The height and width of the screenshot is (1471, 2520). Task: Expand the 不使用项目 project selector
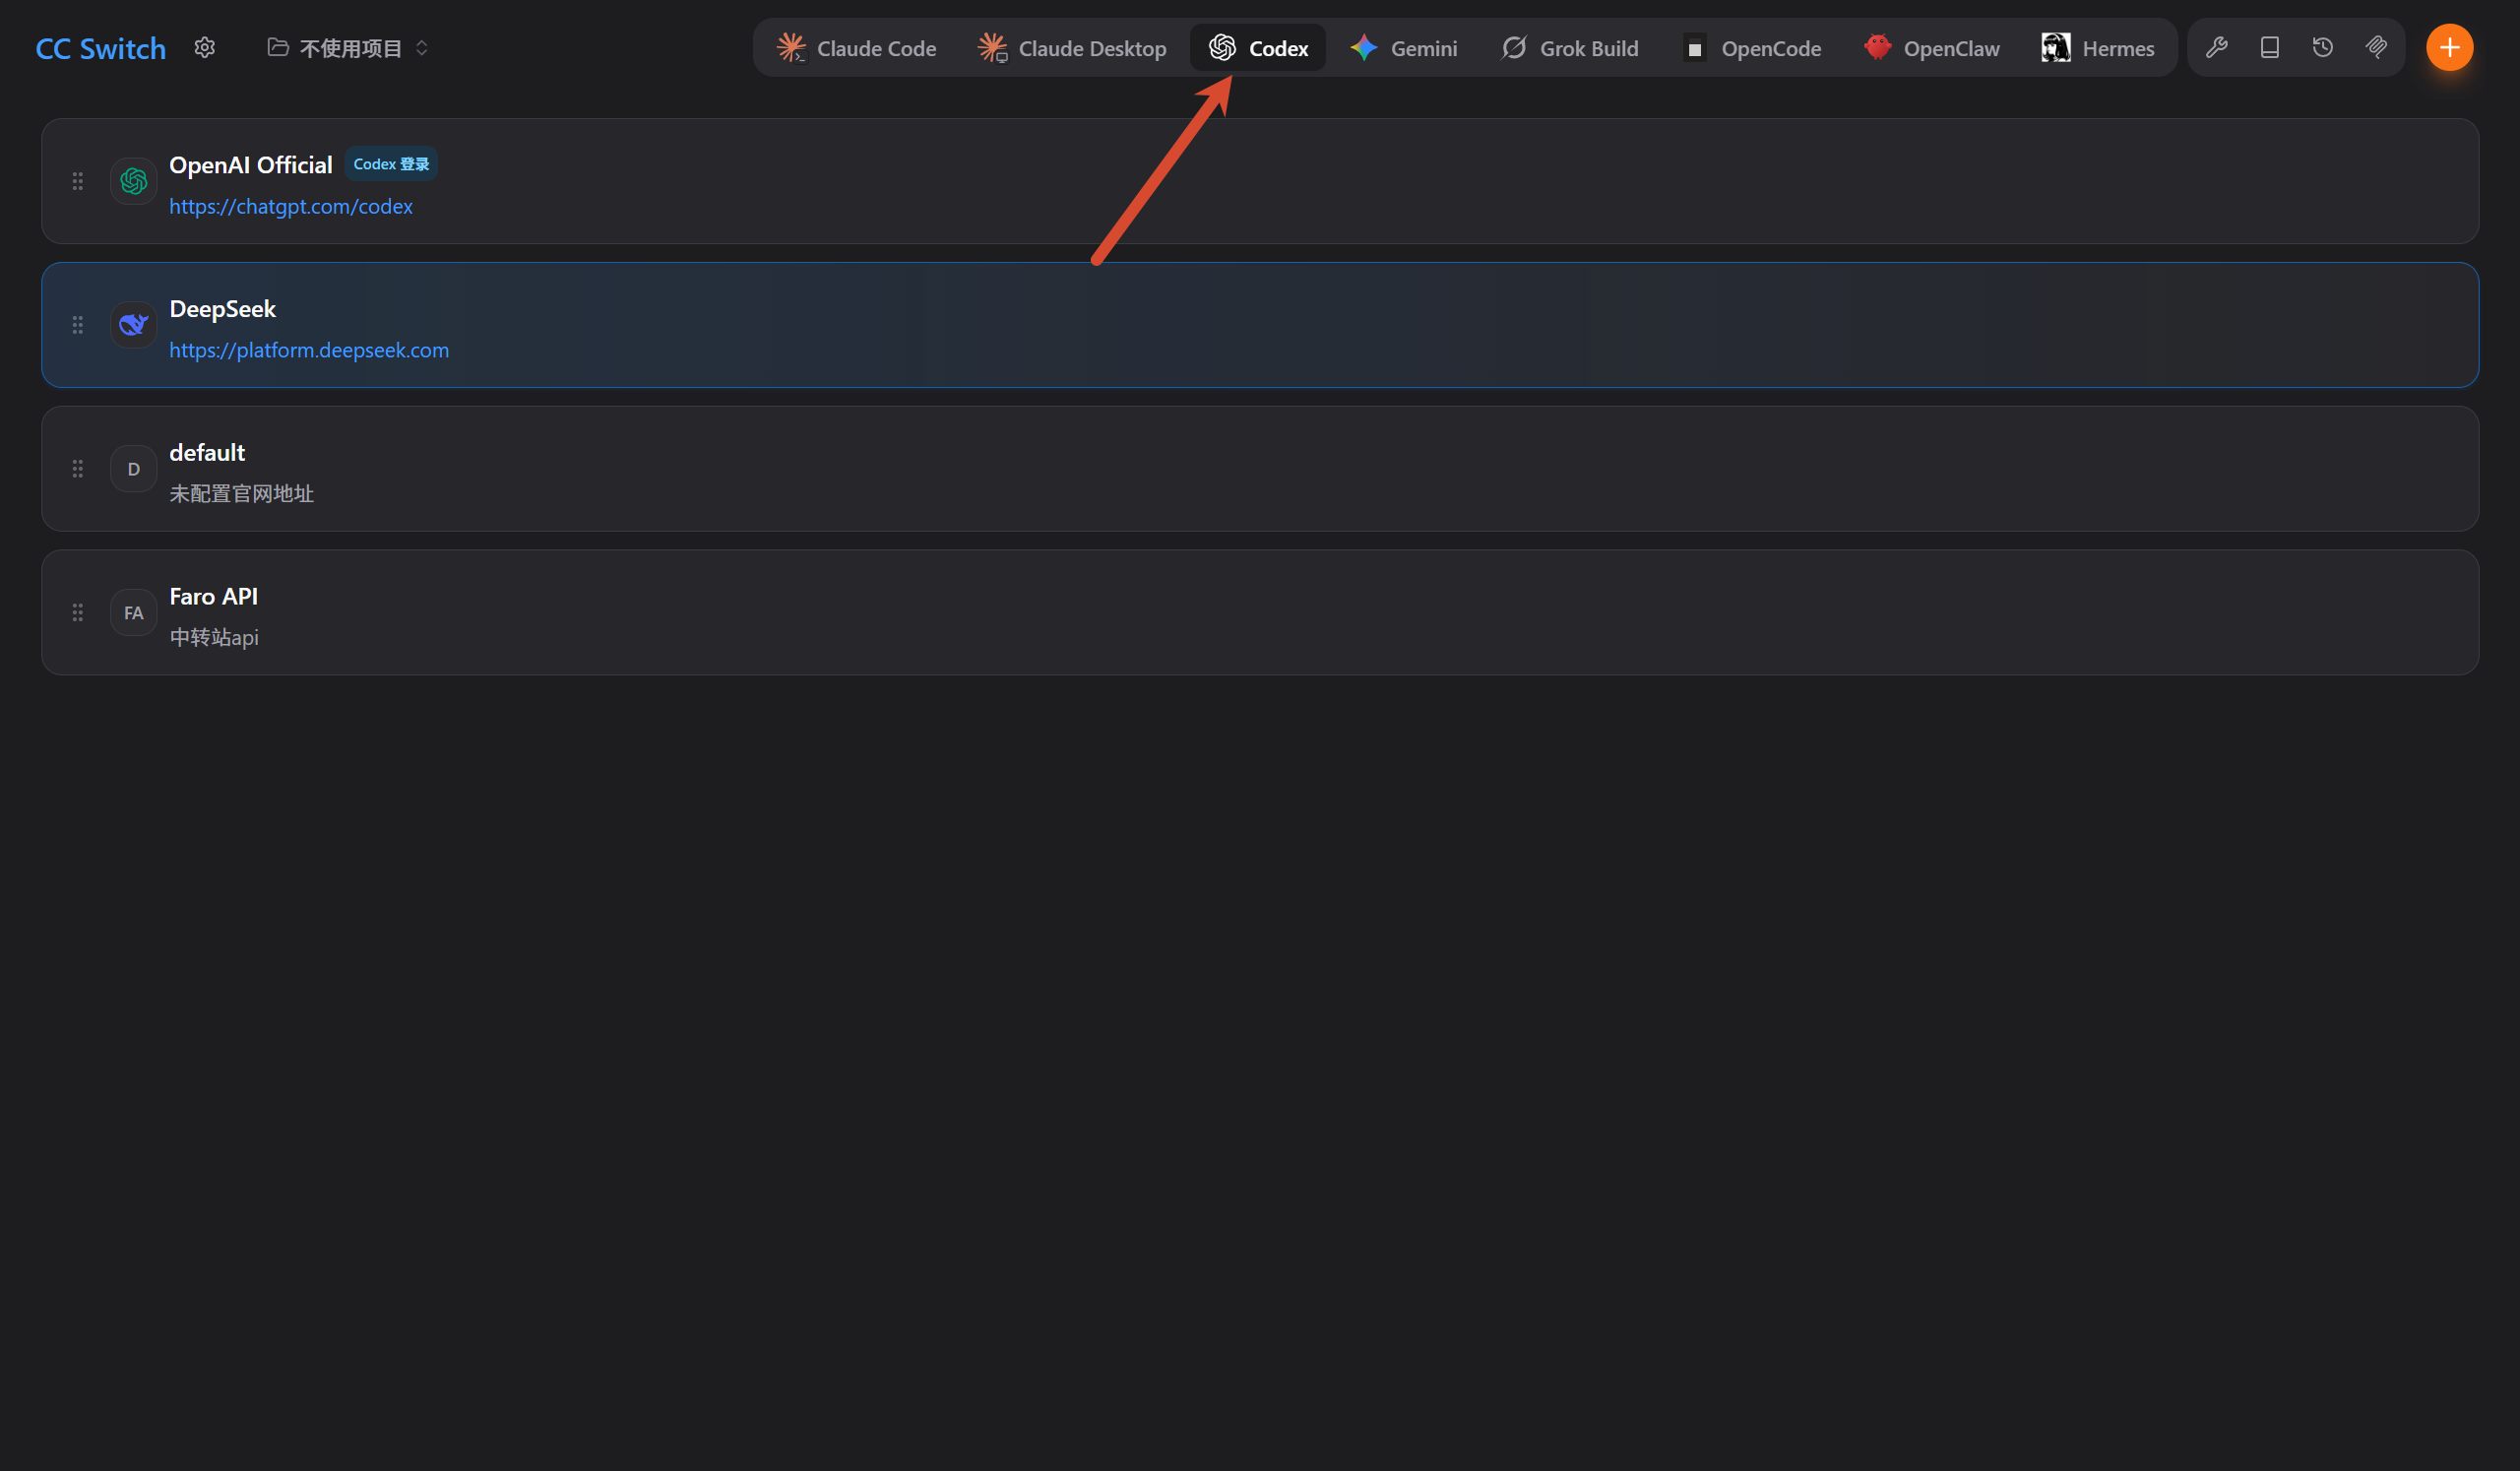348,48
